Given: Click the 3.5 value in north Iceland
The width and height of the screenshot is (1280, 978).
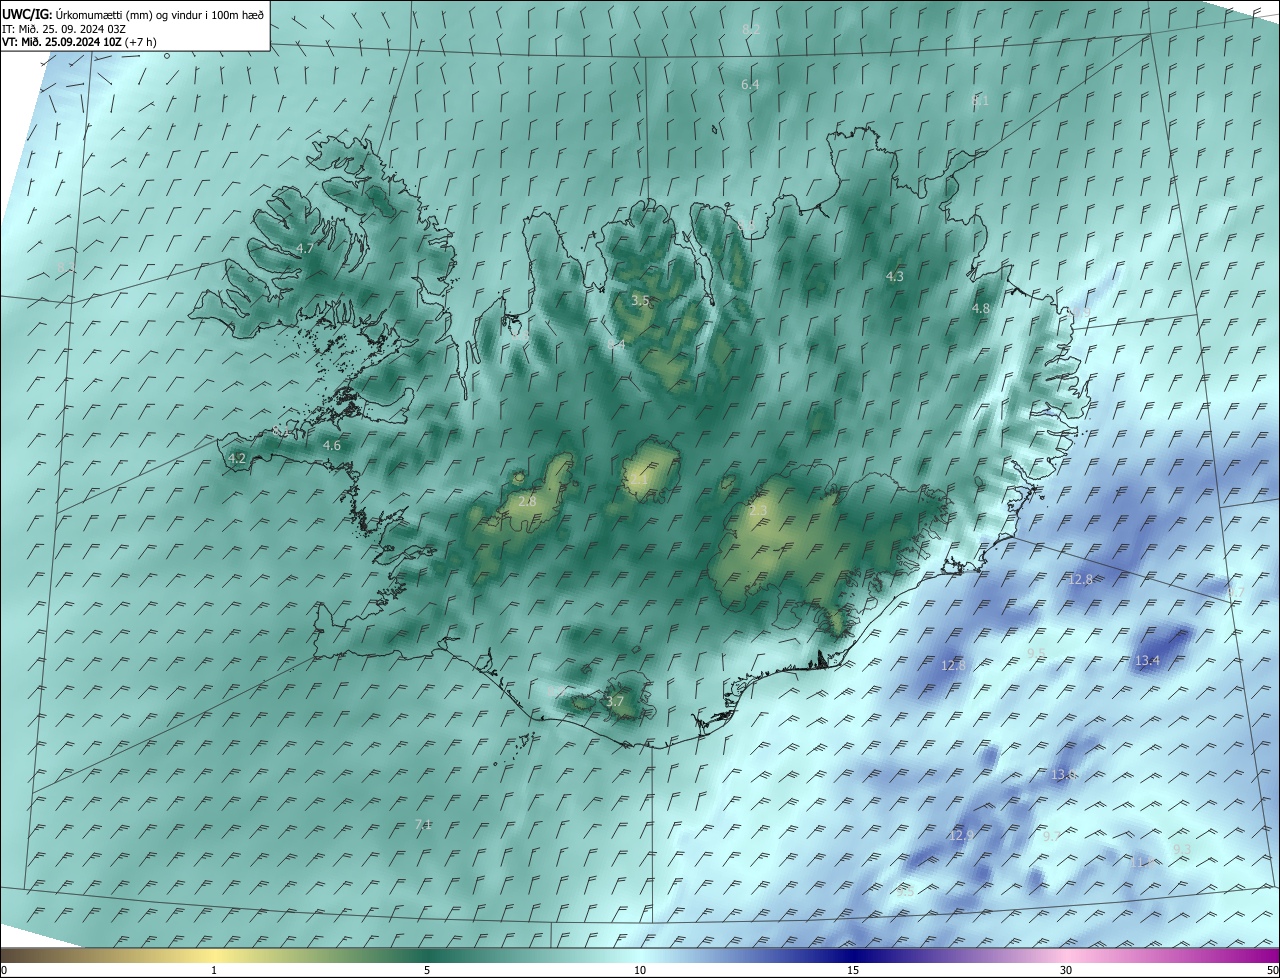Looking at the screenshot, I should (640, 300).
